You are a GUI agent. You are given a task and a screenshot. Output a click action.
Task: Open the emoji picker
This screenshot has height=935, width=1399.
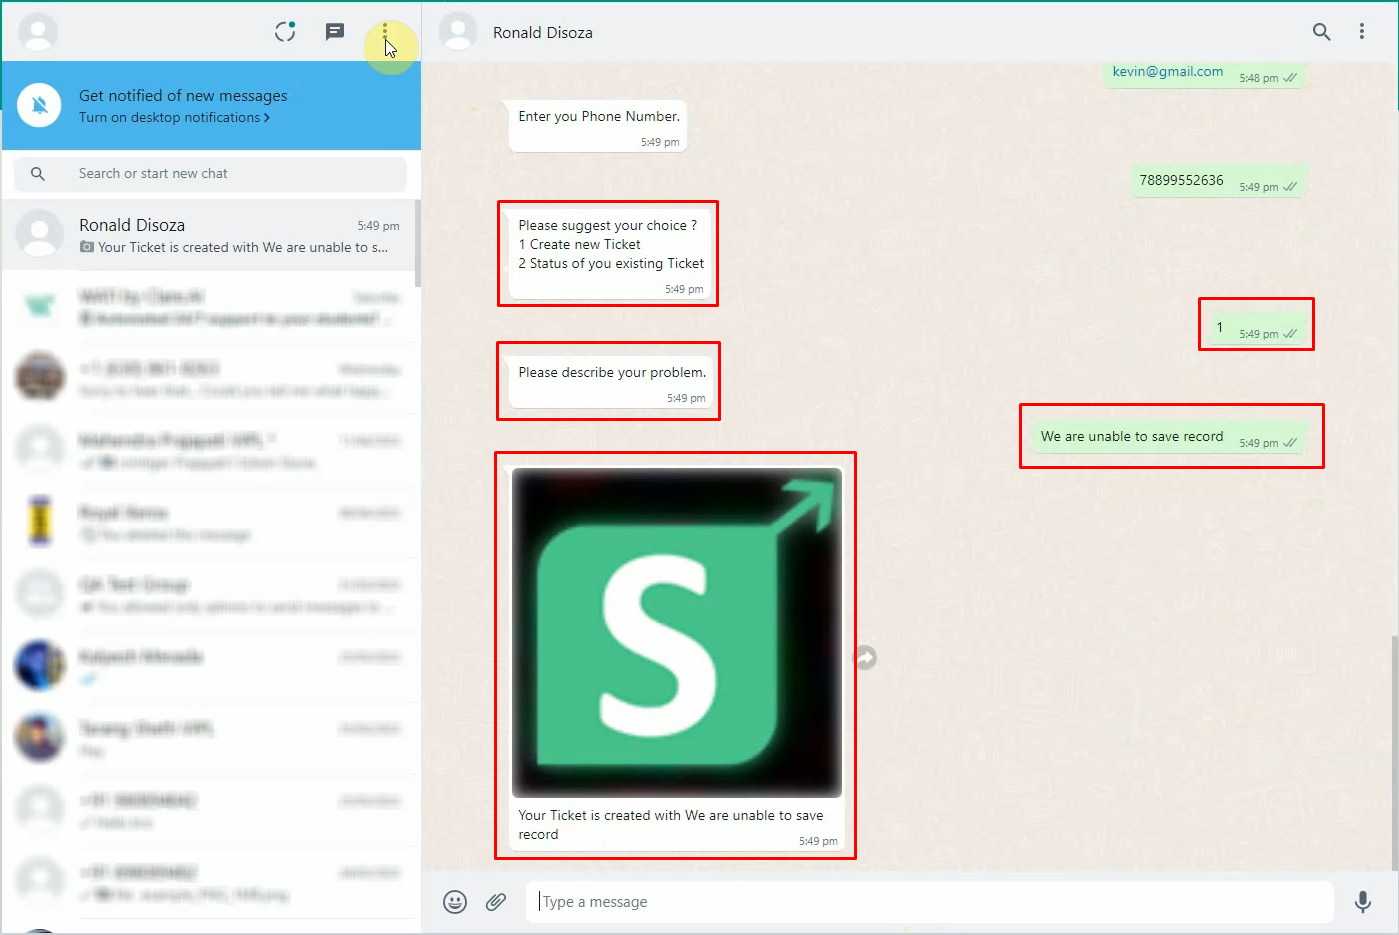tap(455, 902)
